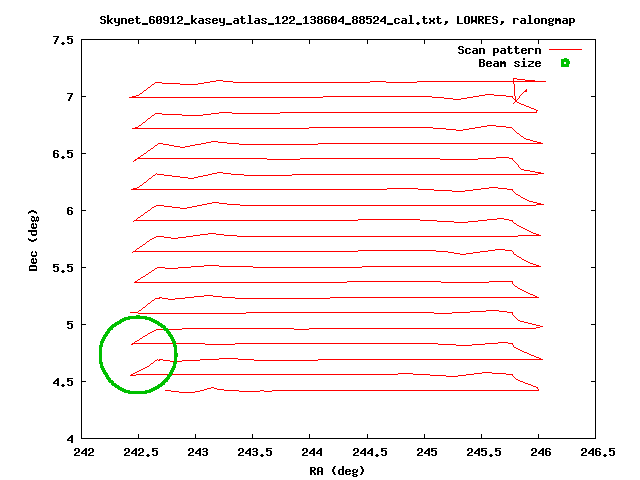640x480 pixels.
Task: Click the 'RA (deg)' x-axis label
Action: click(x=337, y=471)
